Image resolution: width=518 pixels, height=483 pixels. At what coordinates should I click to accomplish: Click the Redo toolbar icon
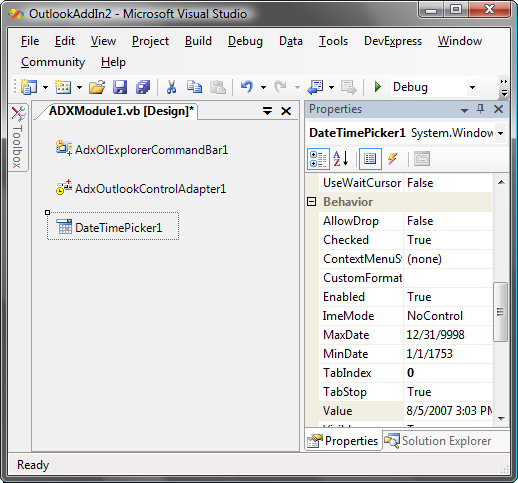(281, 87)
